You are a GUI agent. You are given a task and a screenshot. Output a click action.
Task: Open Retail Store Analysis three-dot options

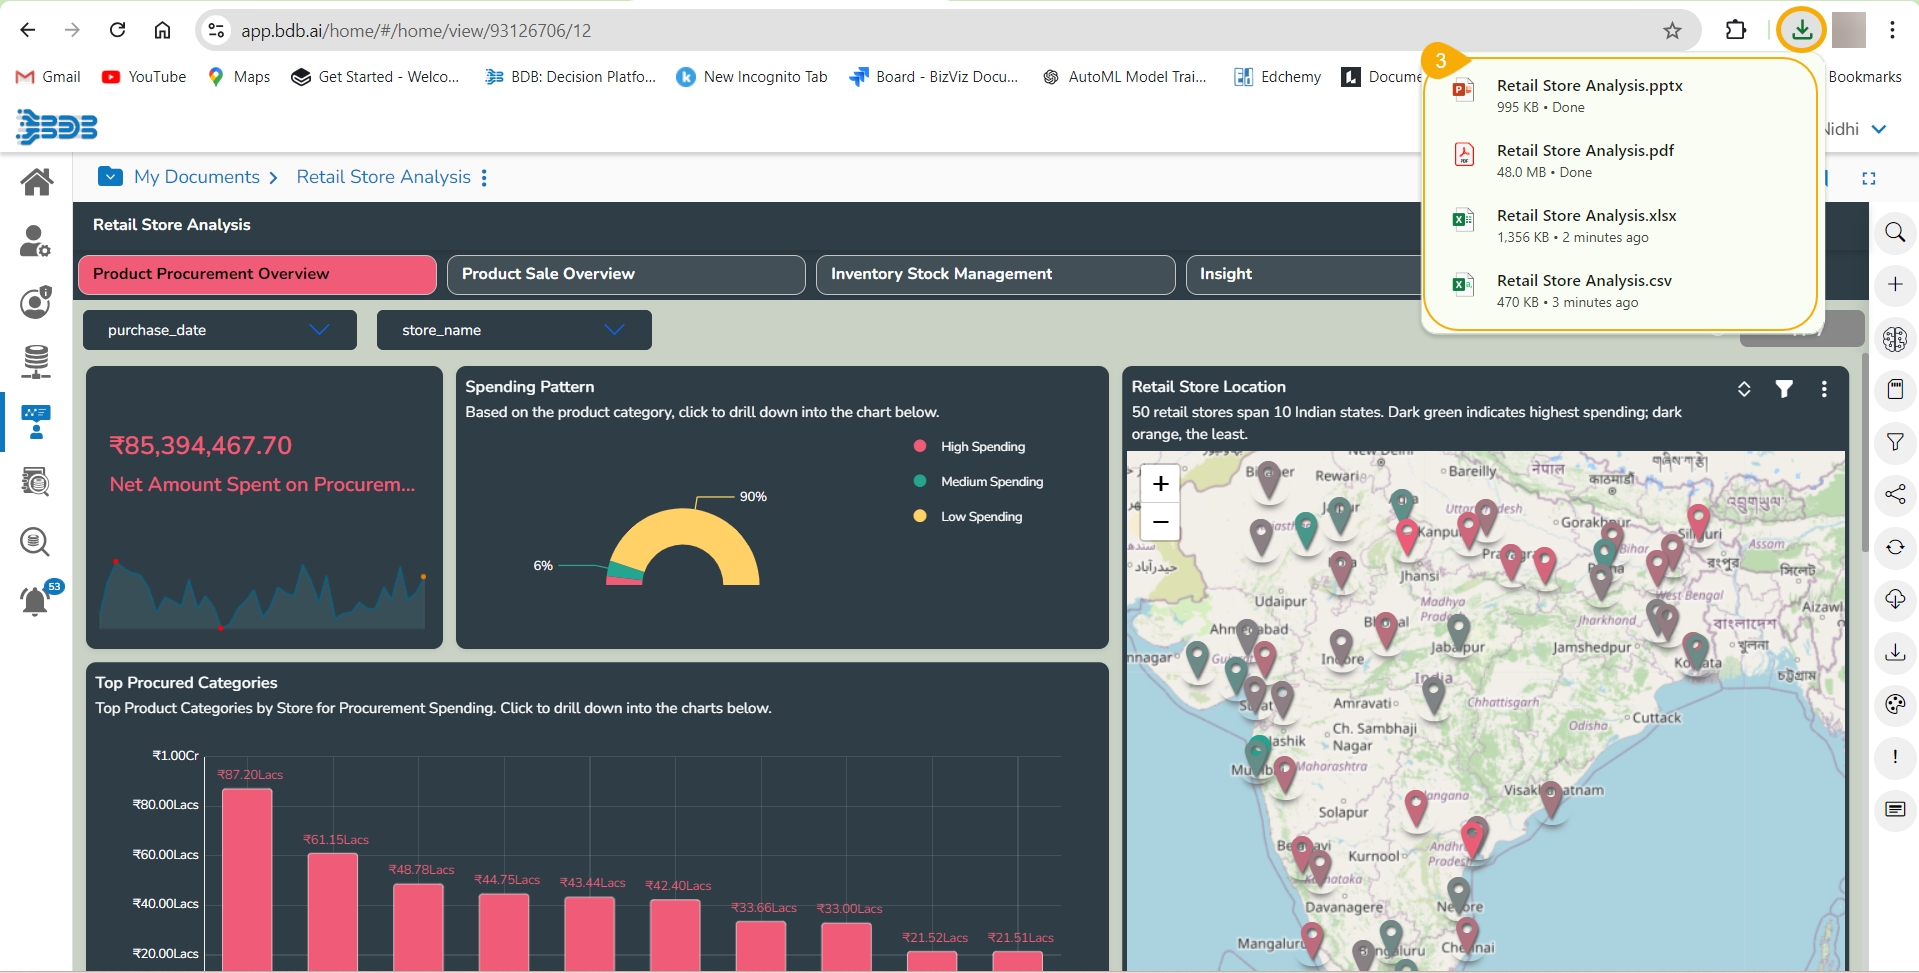(x=484, y=178)
